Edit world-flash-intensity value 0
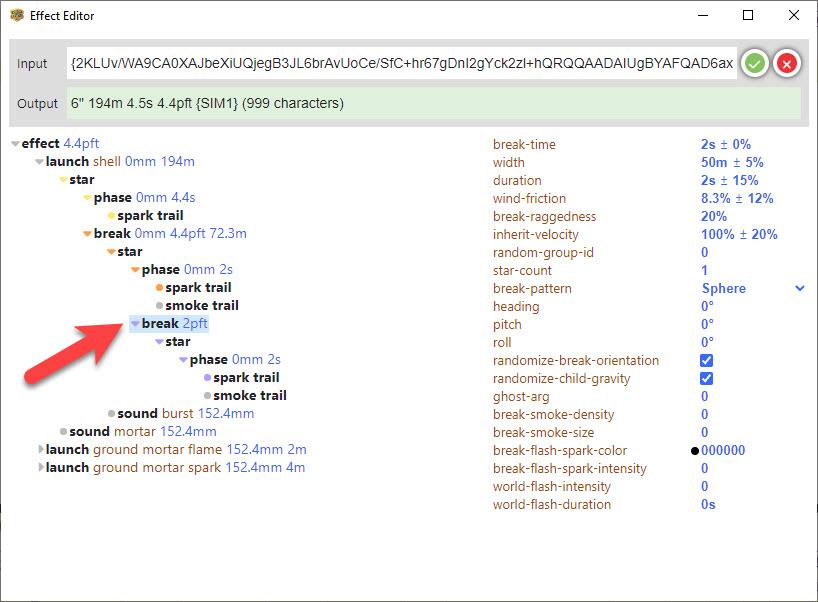This screenshot has width=818, height=602. click(704, 487)
